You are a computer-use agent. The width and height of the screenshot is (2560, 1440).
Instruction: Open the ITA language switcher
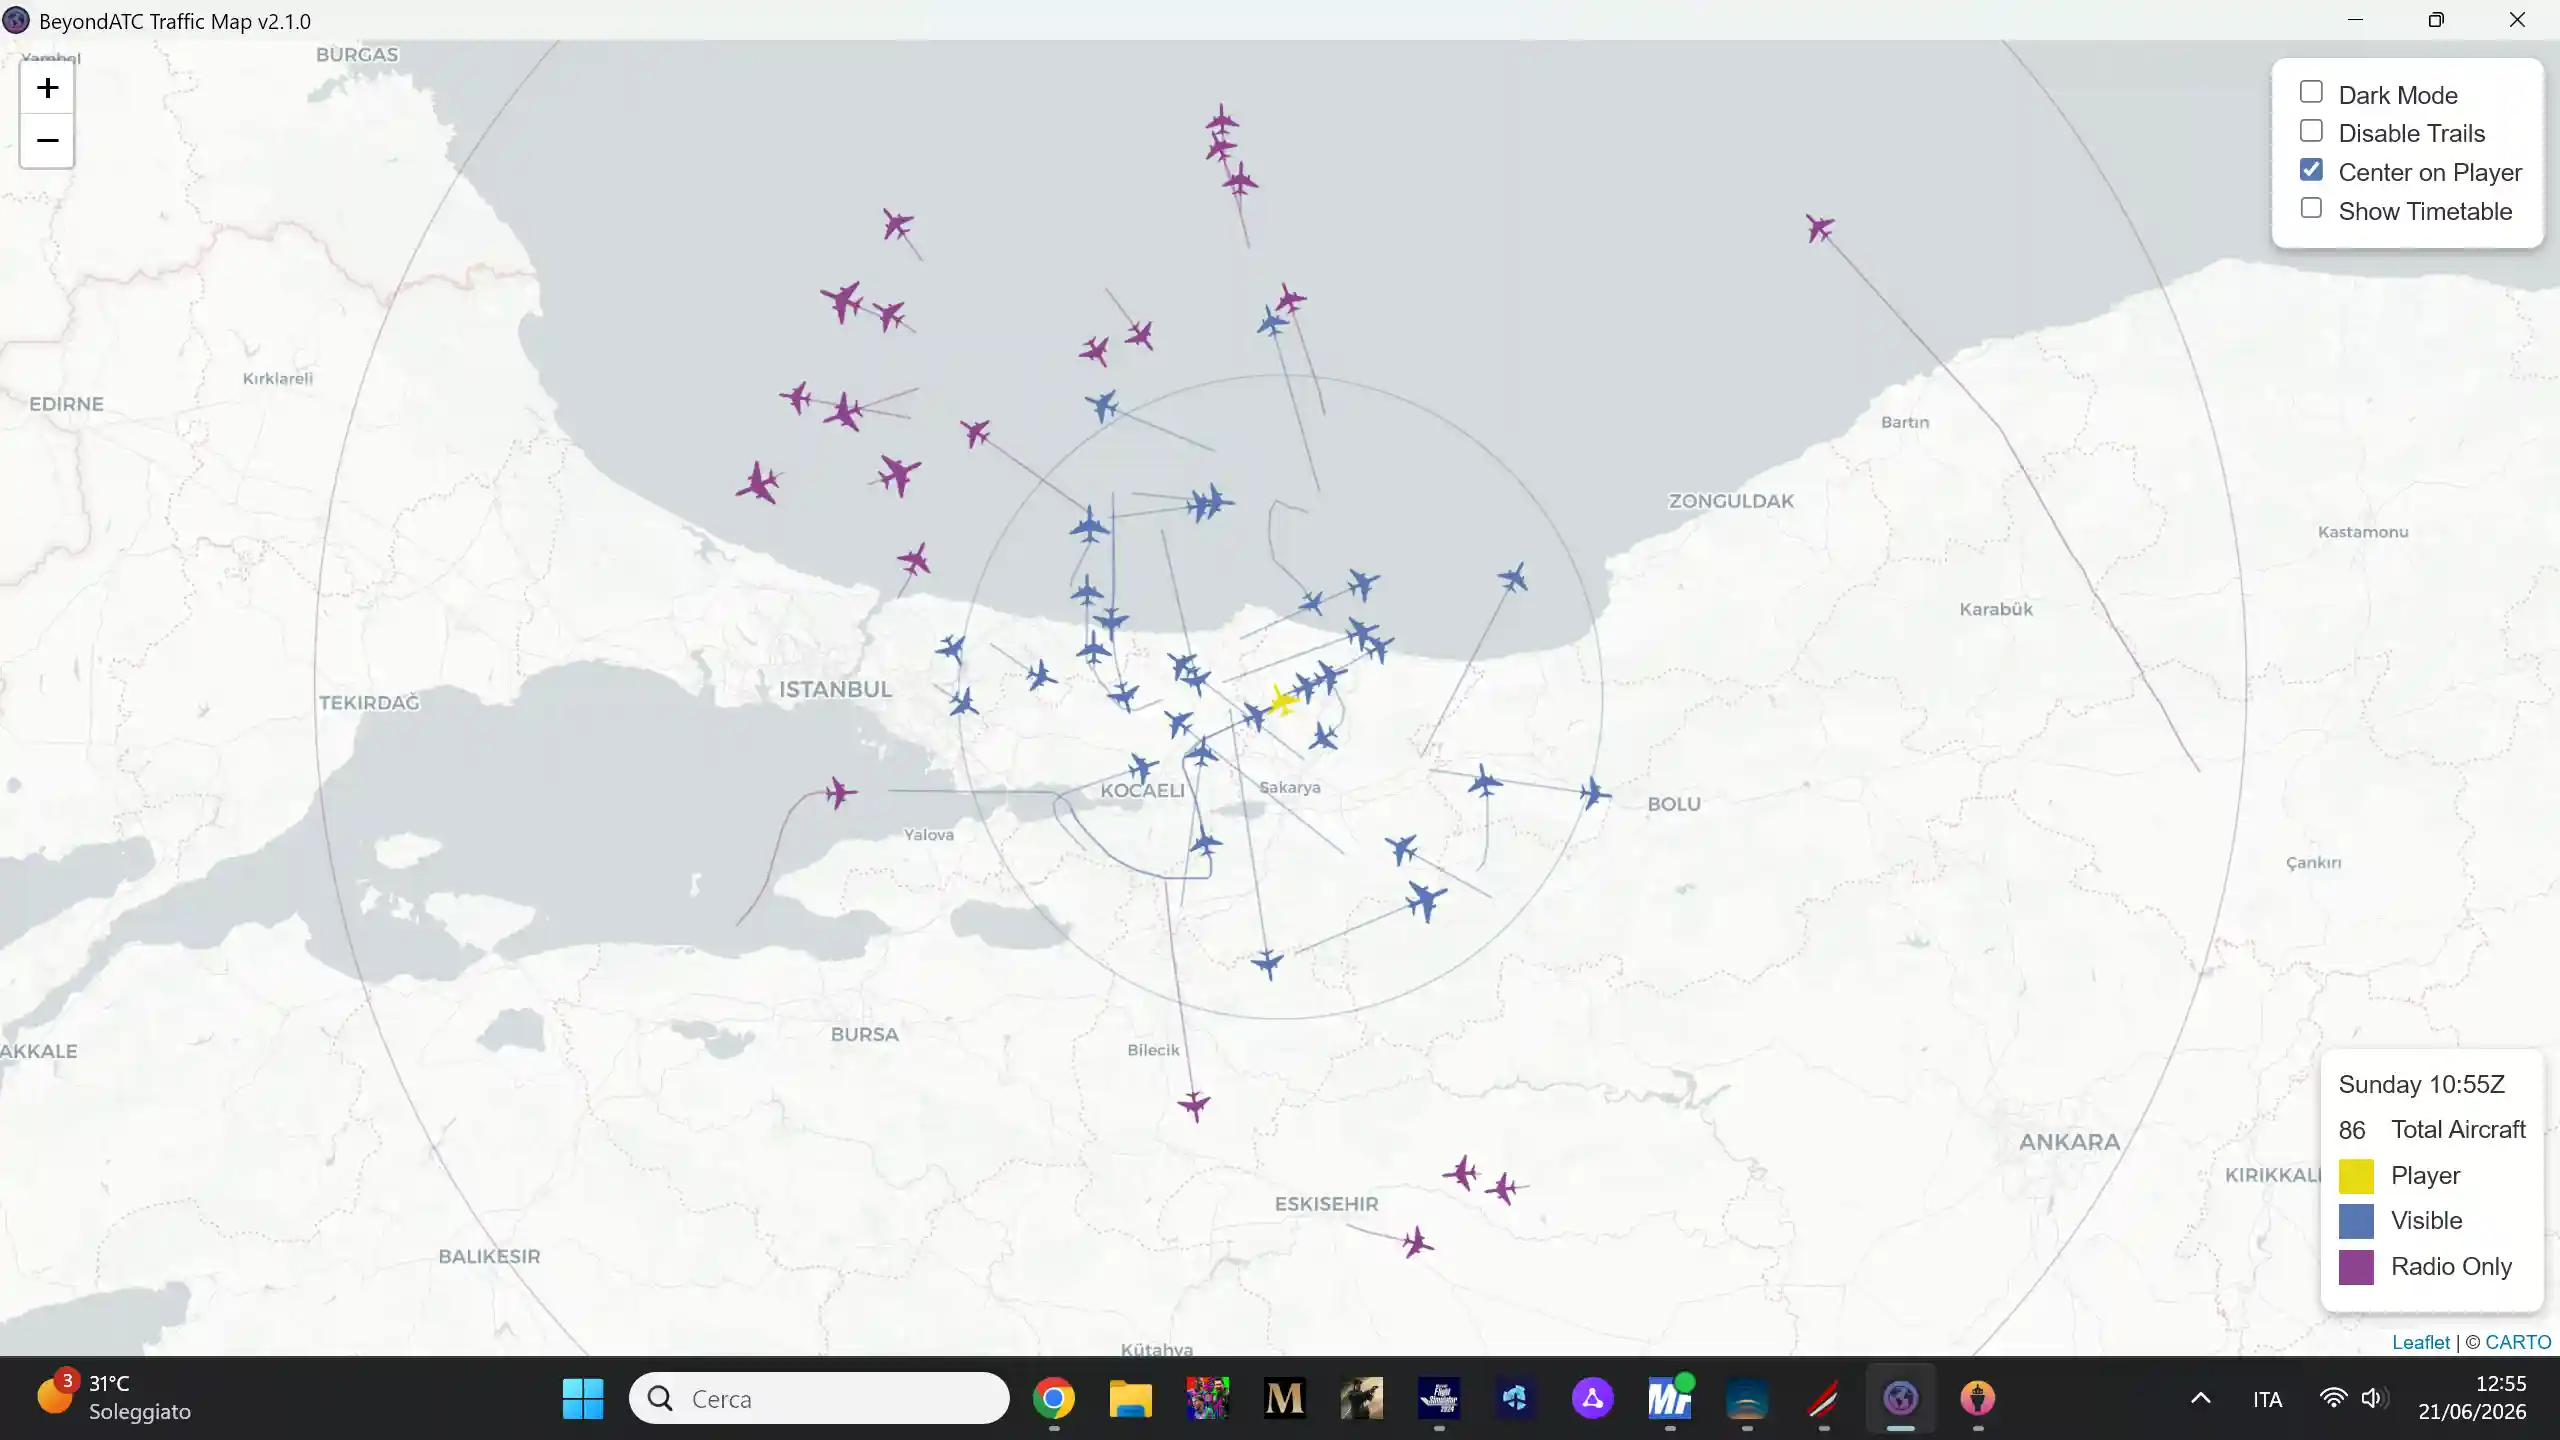pyautogui.click(x=2267, y=1399)
